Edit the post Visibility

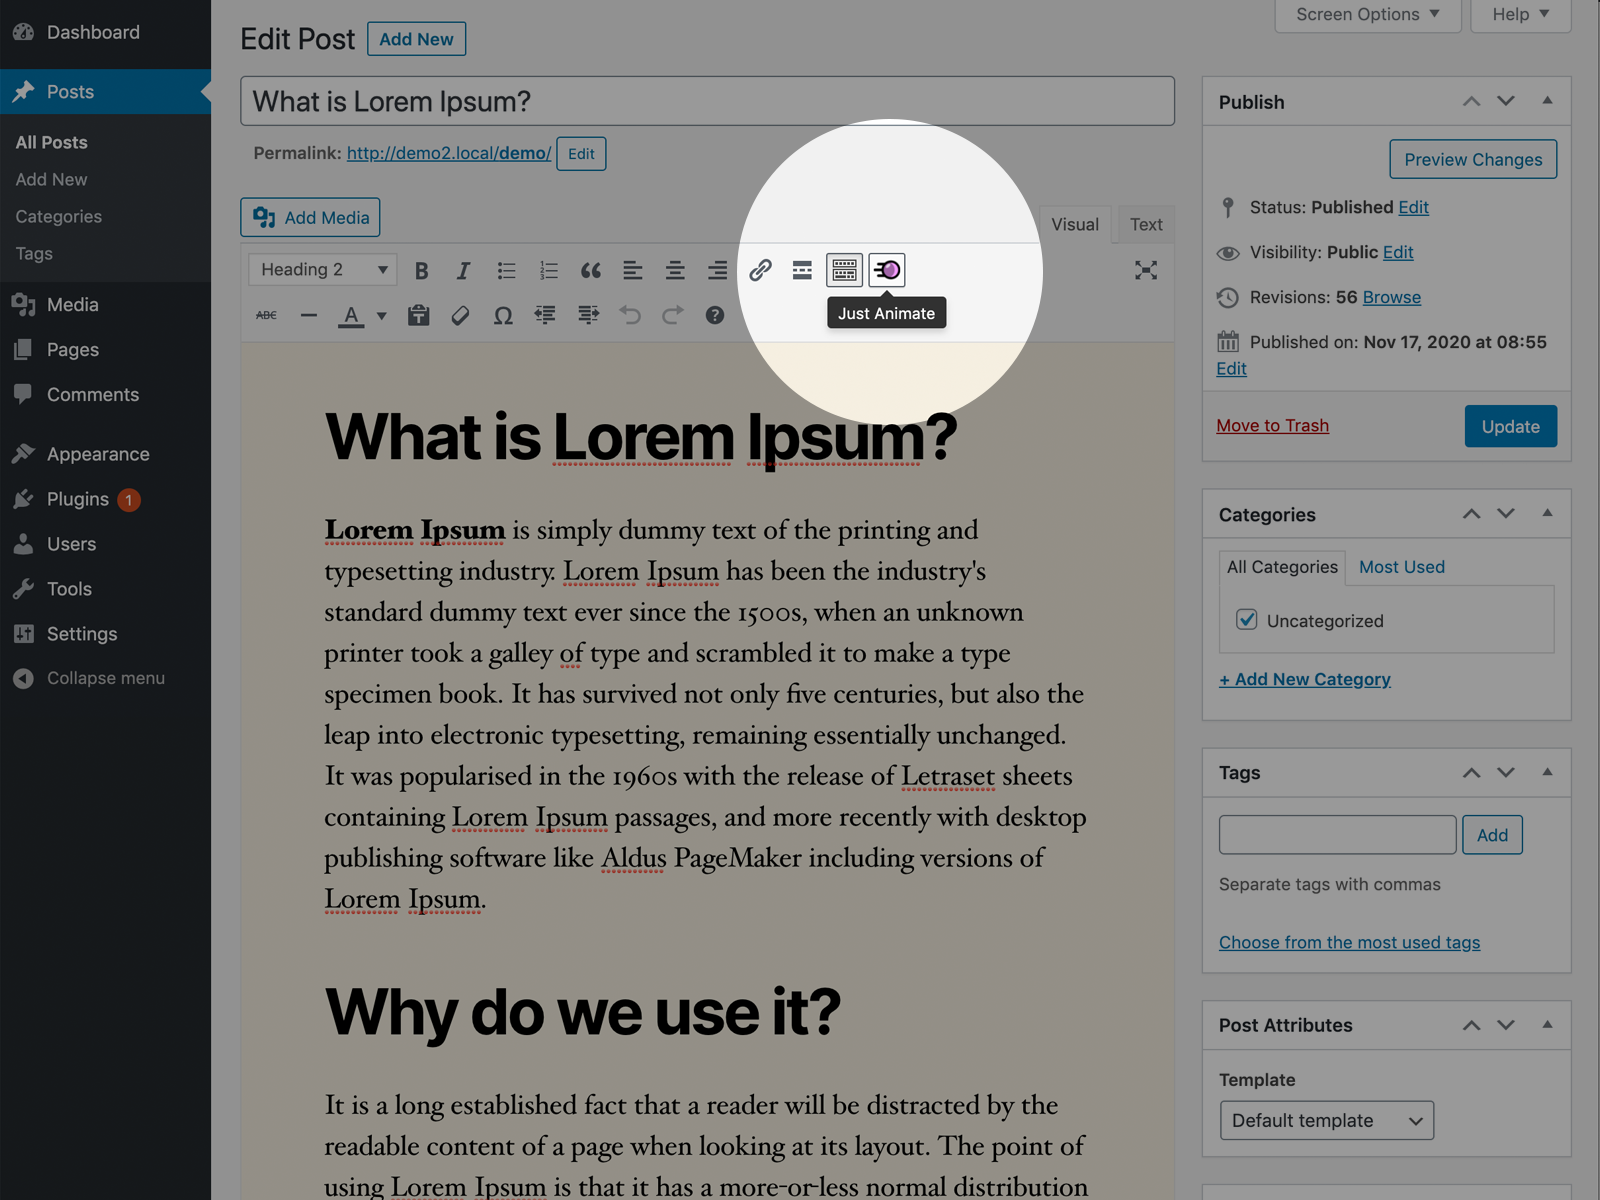1398,252
